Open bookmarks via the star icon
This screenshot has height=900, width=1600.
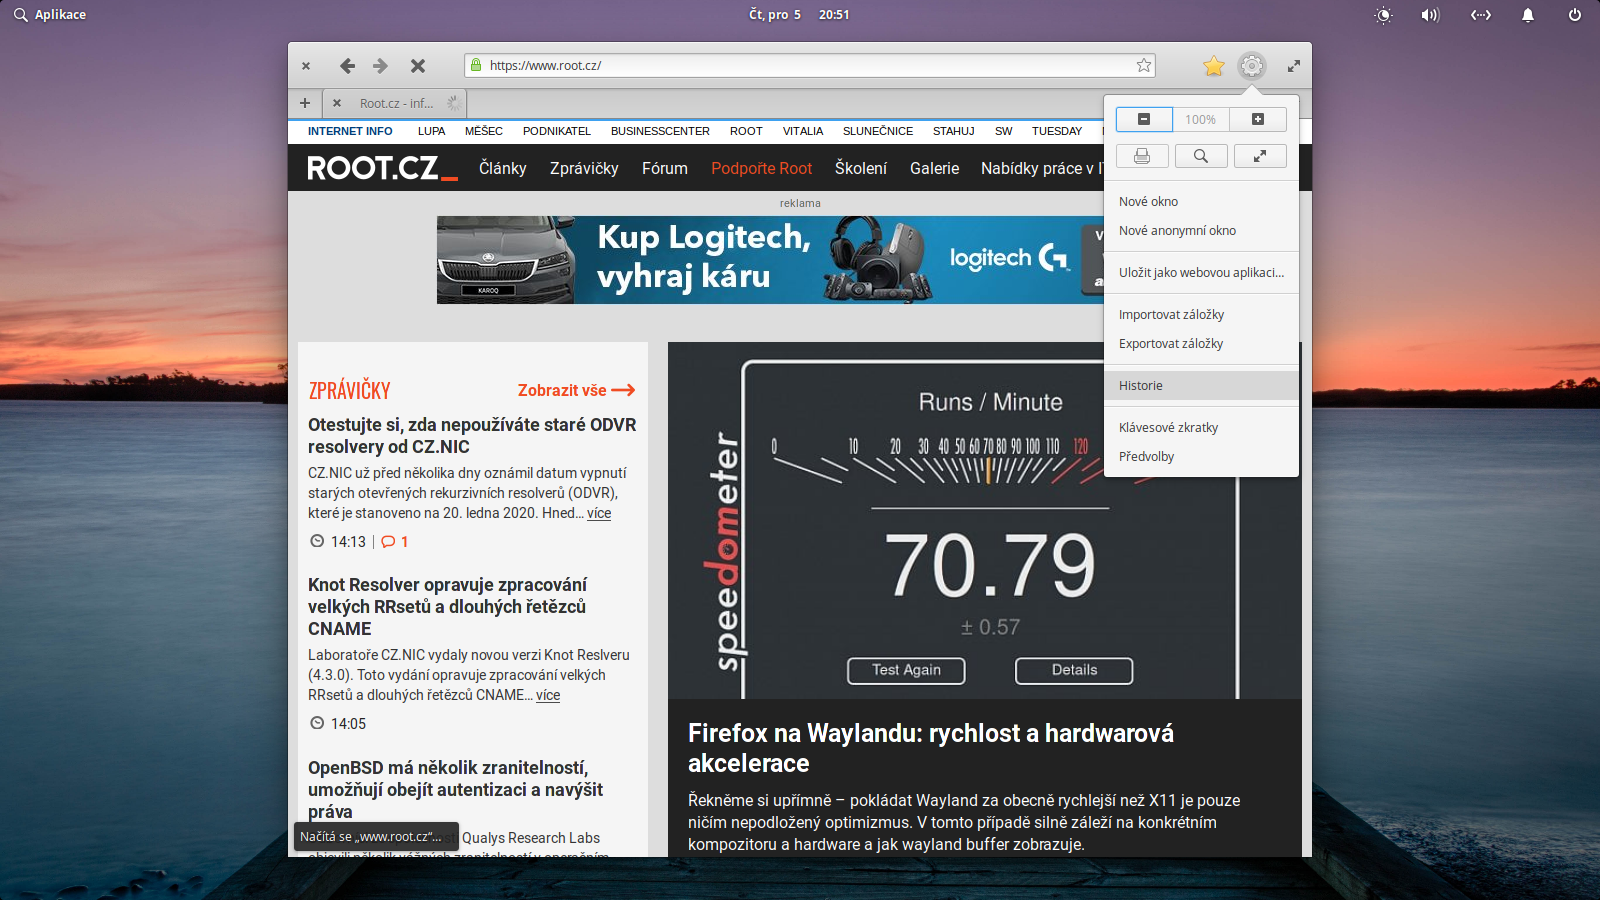click(1213, 65)
